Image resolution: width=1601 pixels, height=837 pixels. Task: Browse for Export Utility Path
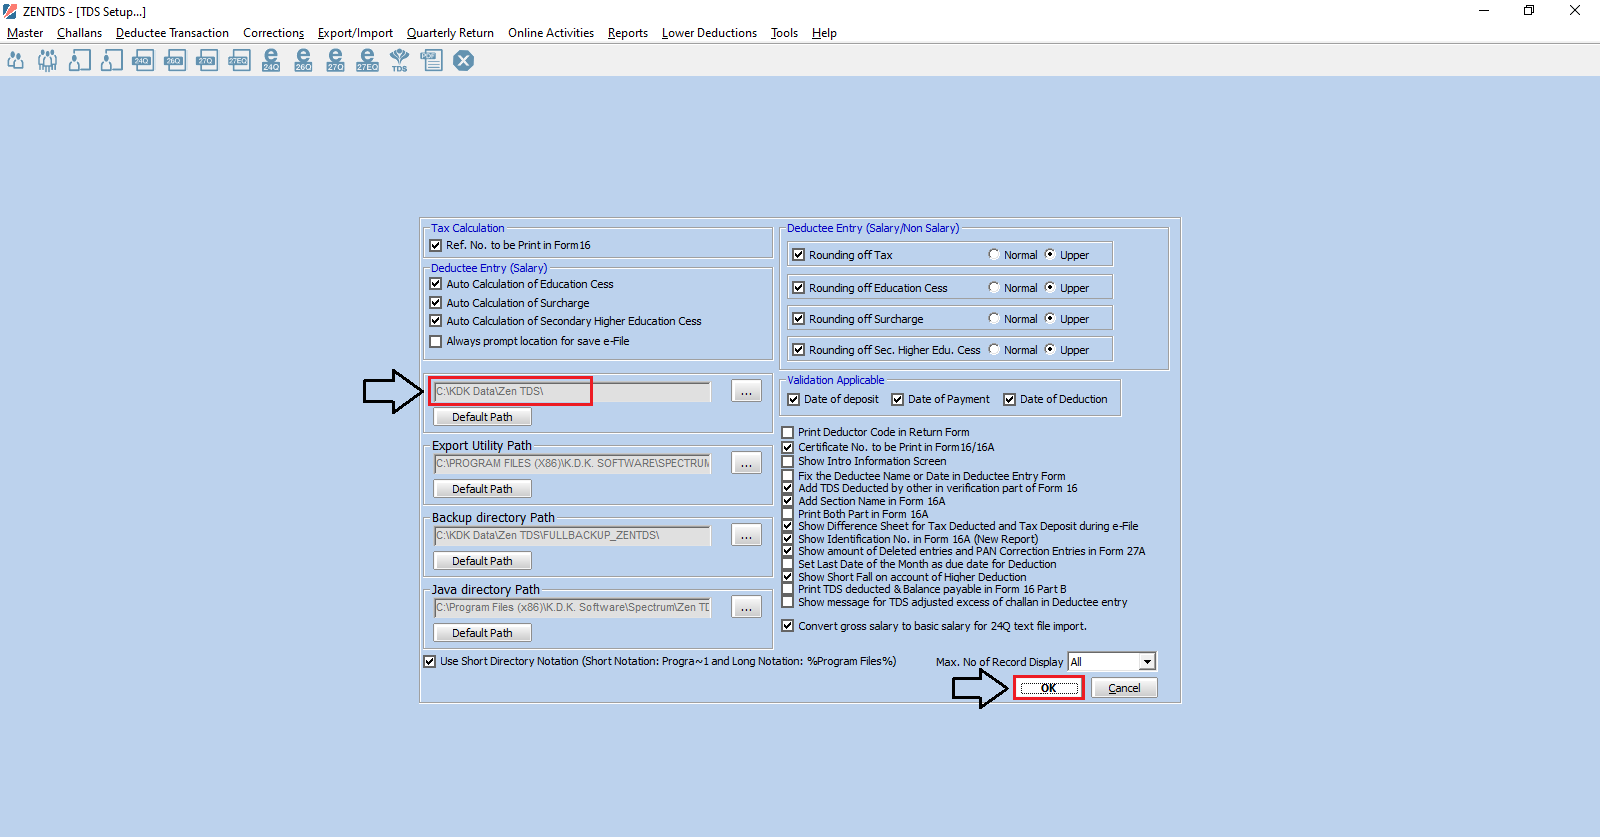tap(746, 463)
